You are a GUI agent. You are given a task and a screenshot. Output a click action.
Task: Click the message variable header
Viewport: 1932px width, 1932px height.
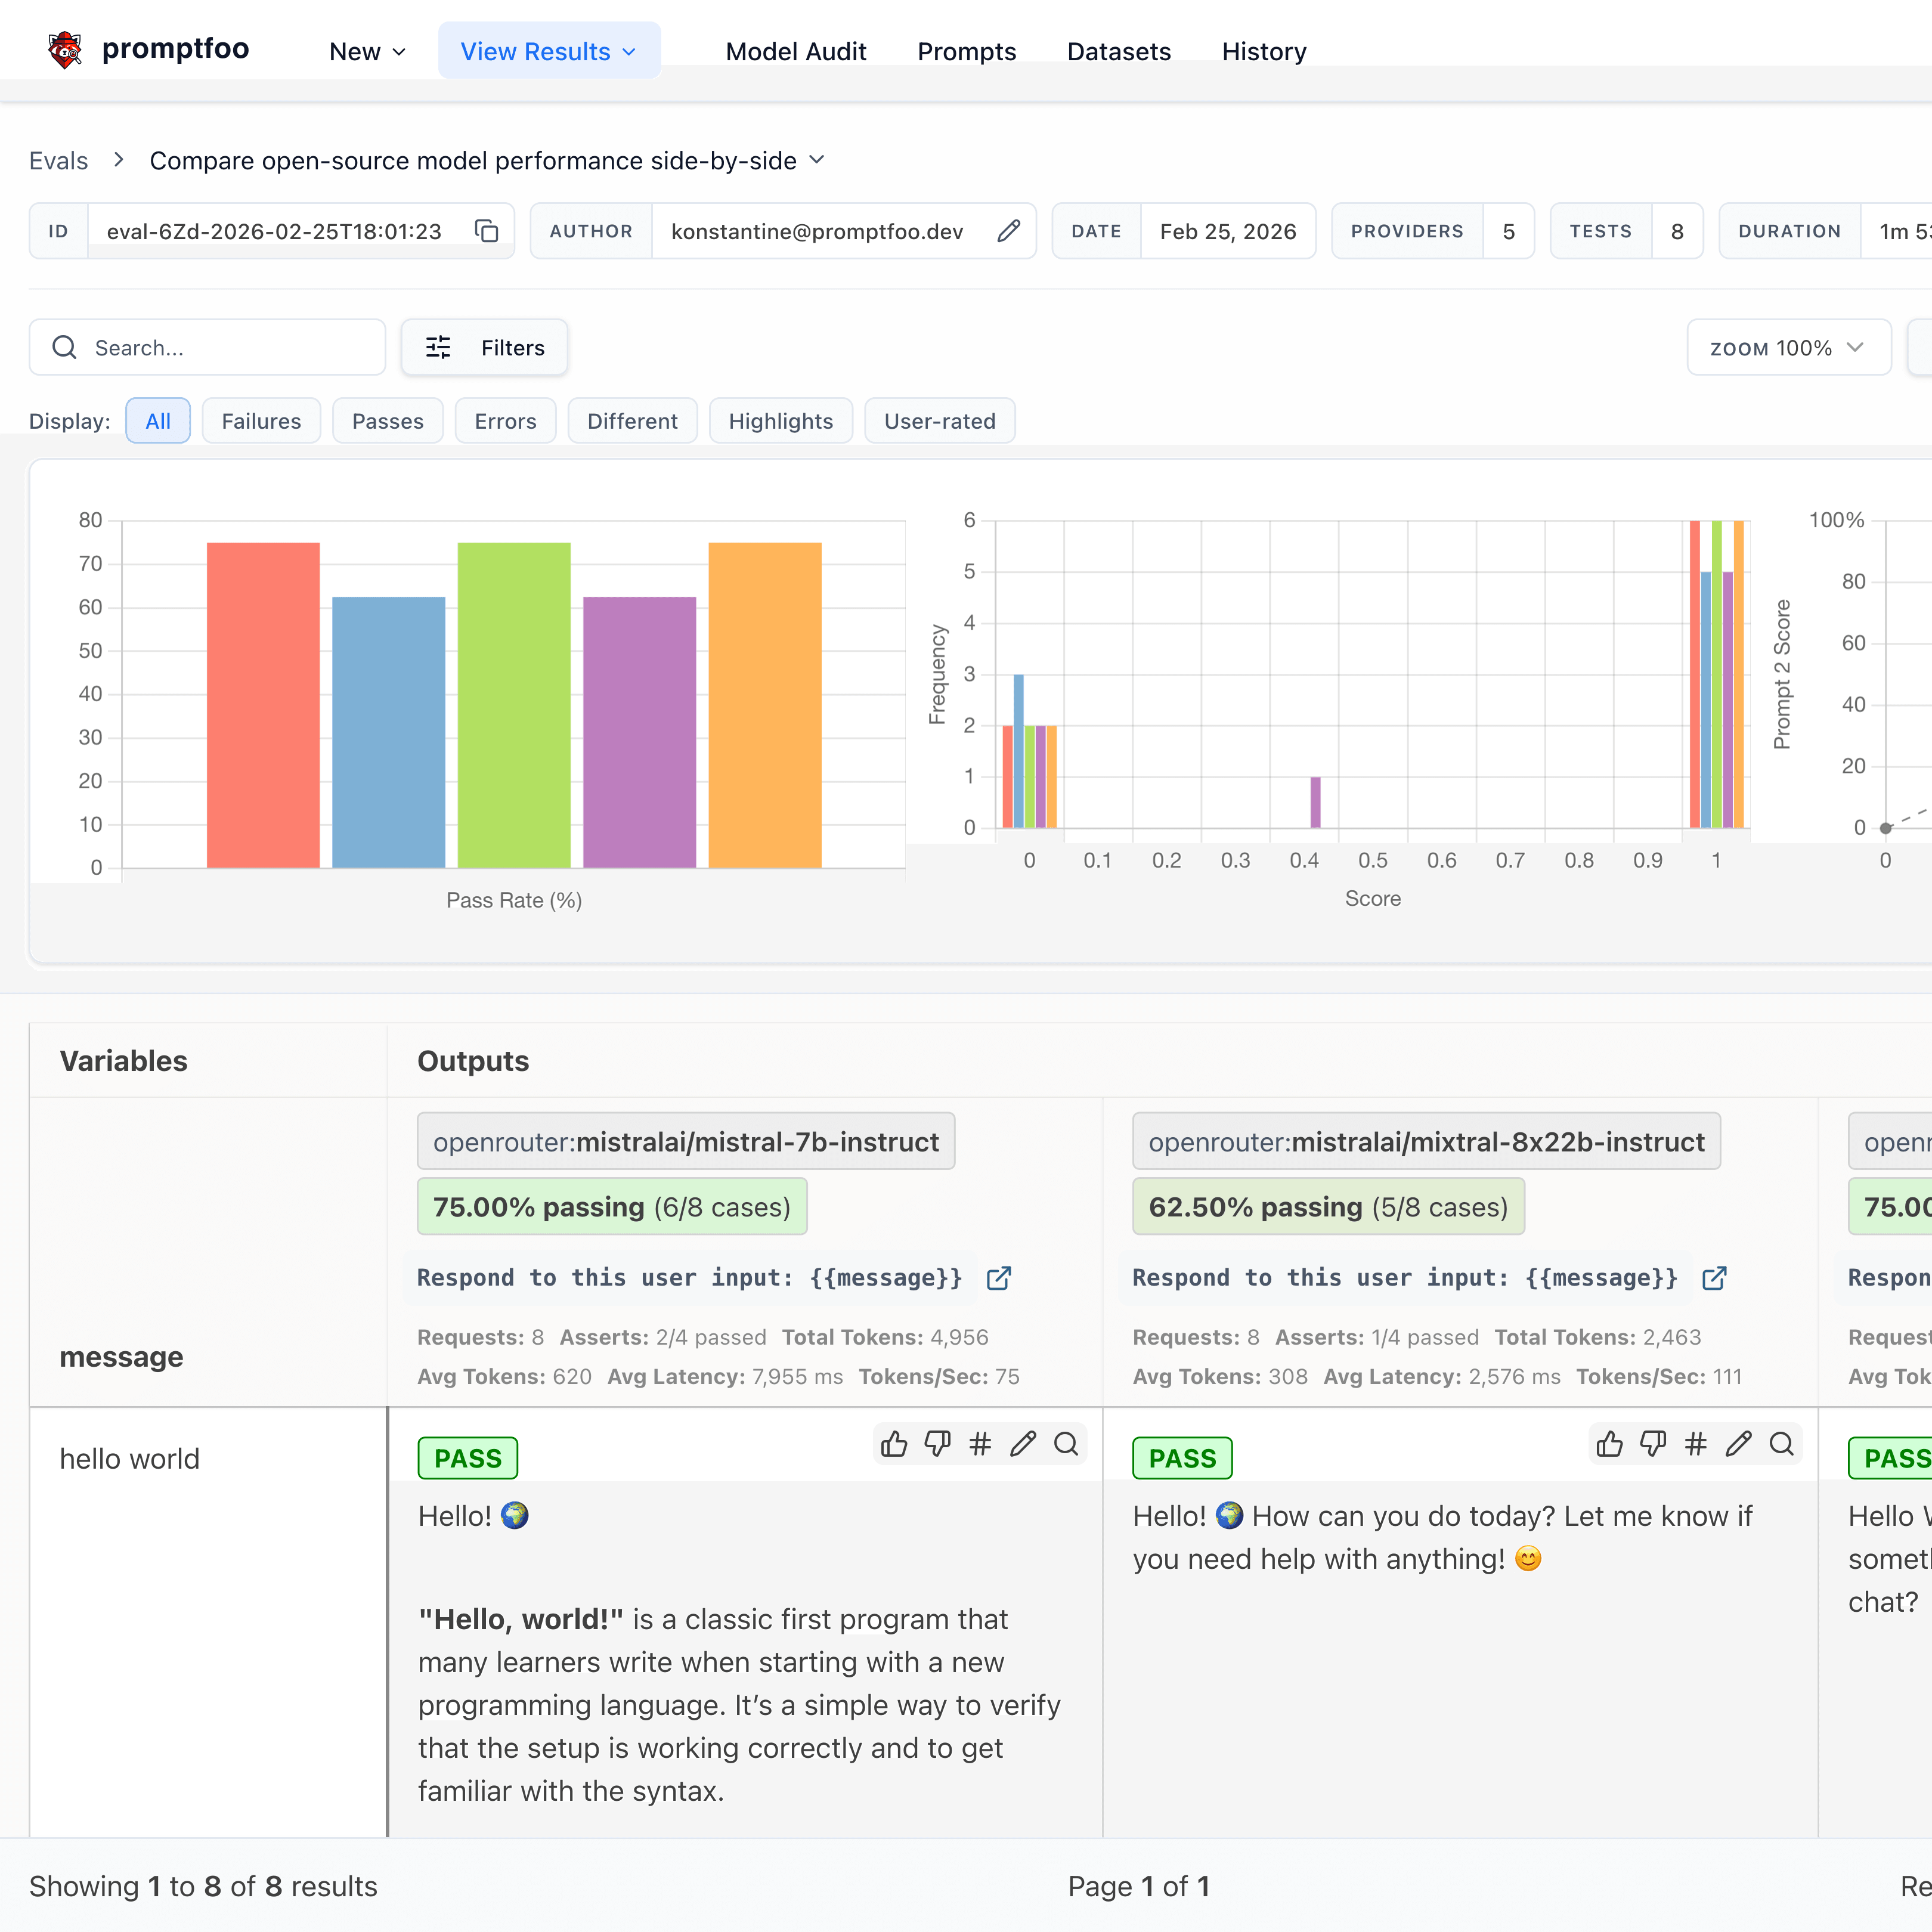pos(121,1356)
